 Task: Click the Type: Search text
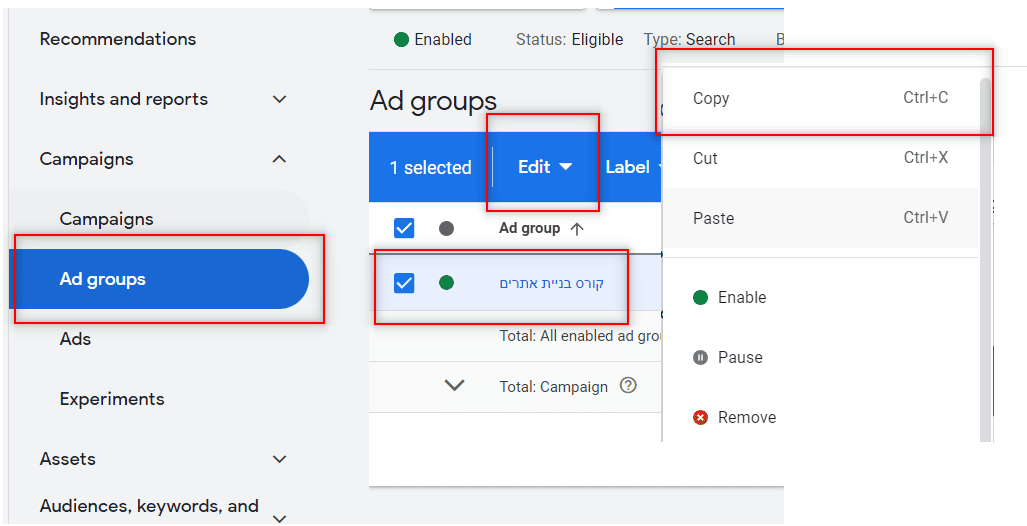pyautogui.click(x=689, y=40)
